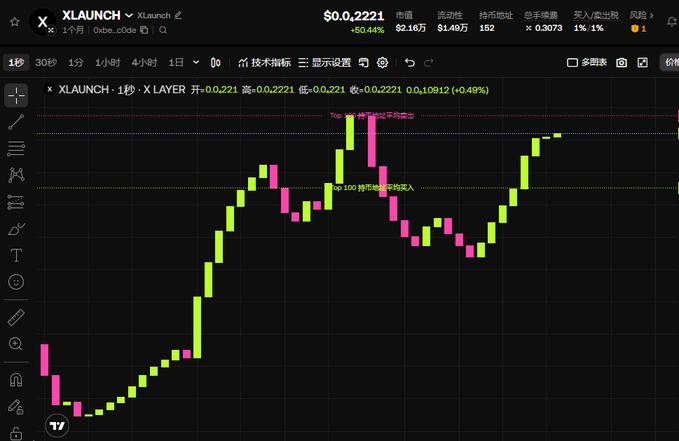The width and height of the screenshot is (679, 441).
Task: Select the Text annotation tool
Action: (16, 255)
